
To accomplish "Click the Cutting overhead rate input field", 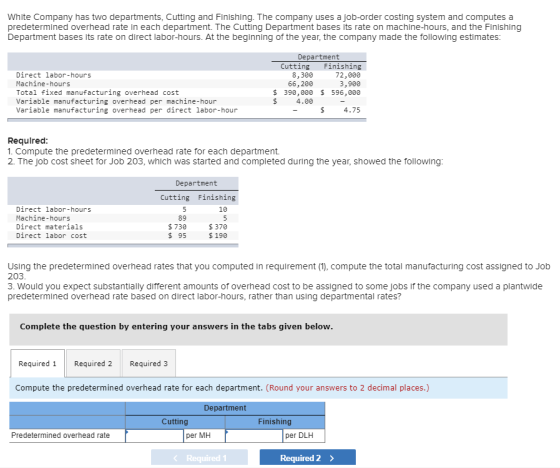I will click(154, 435).
